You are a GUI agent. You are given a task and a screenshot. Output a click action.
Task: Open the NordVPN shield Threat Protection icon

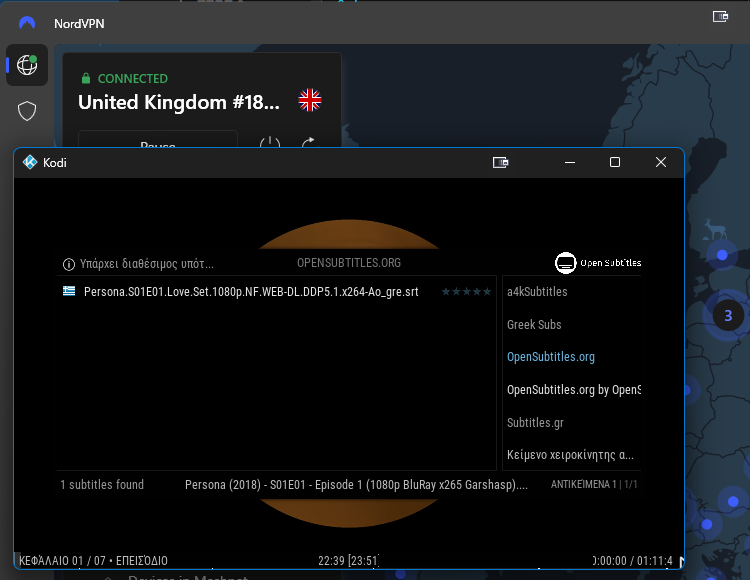[x=27, y=111]
